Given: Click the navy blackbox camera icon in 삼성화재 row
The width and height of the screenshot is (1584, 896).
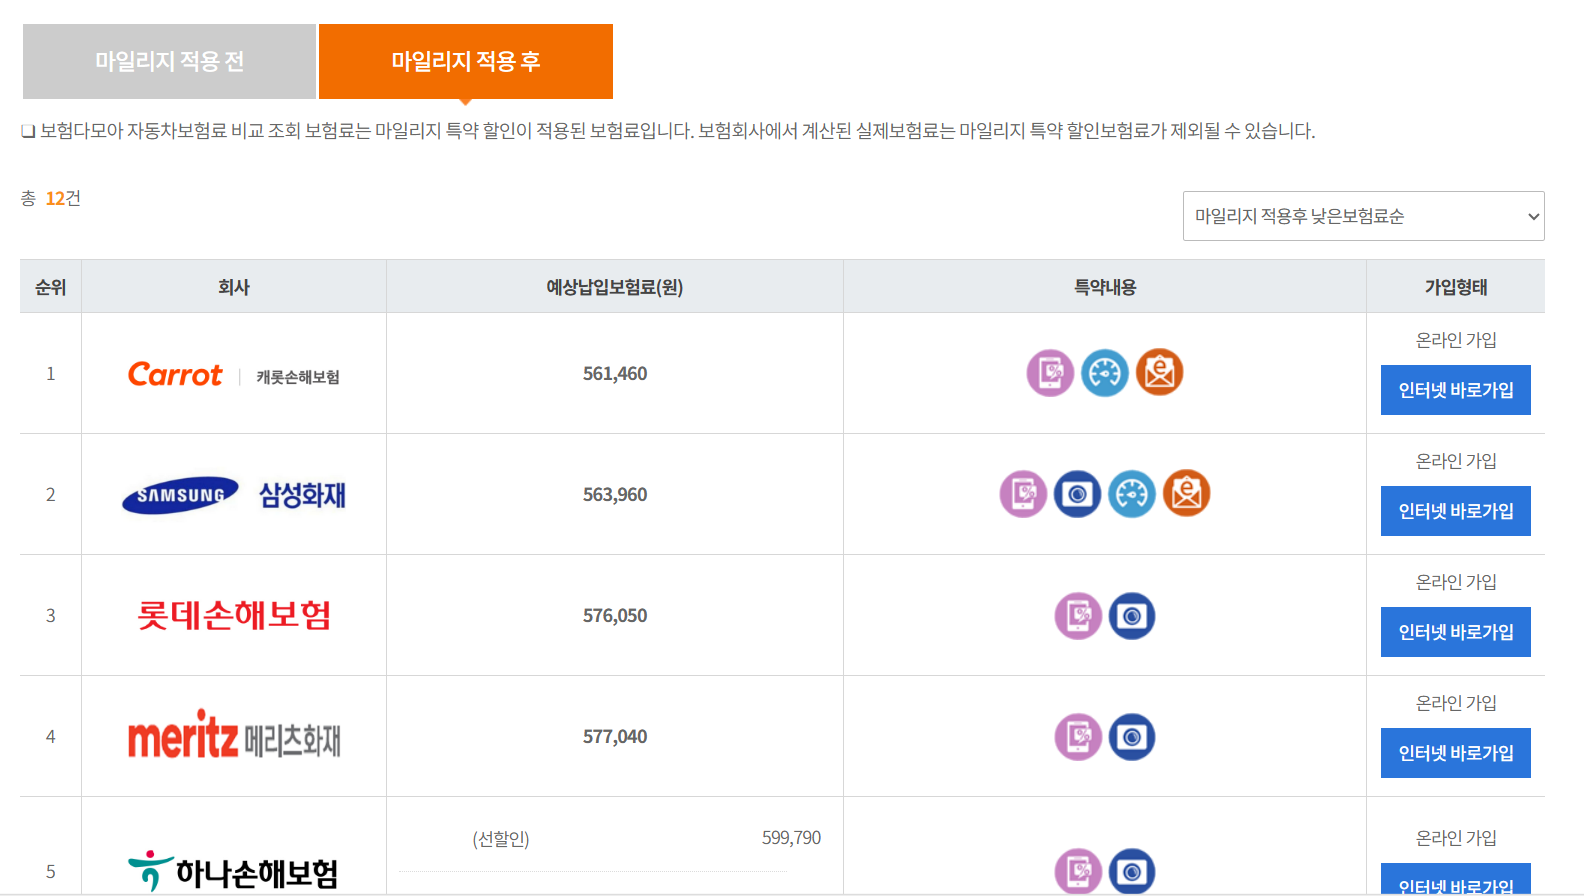Looking at the screenshot, I should click(x=1077, y=494).
